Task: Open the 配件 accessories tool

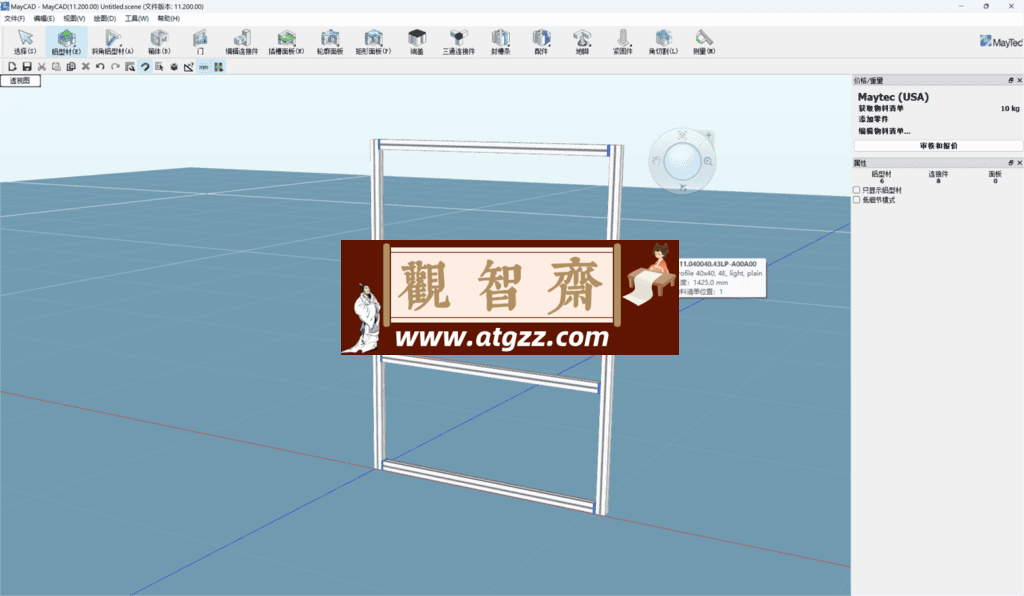Action: point(541,42)
